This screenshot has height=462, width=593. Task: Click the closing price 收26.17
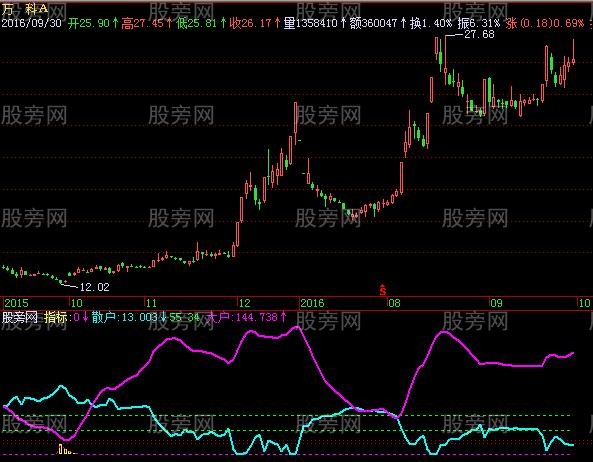pyautogui.click(x=255, y=23)
